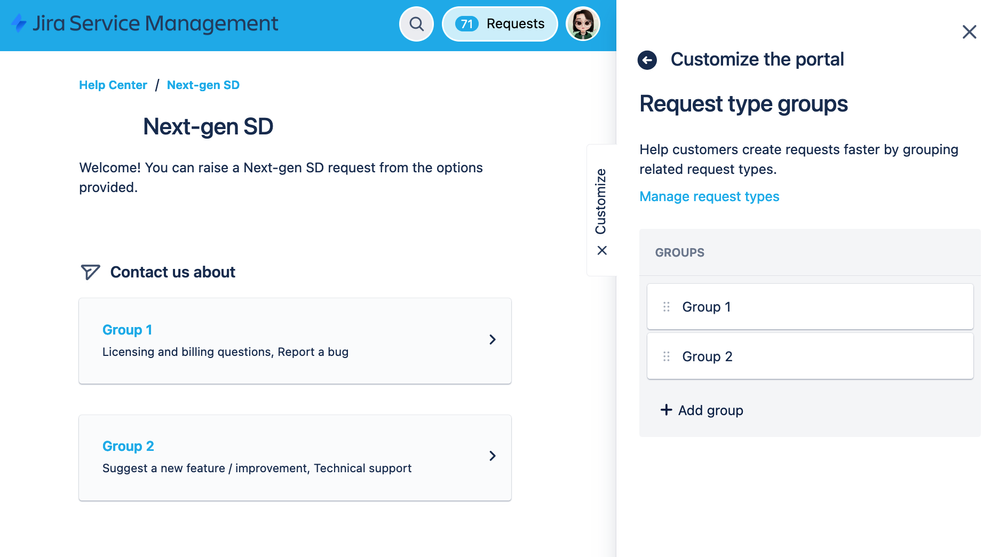The width and height of the screenshot is (999, 557).
Task: Click the plus icon for Add group
Action: [666, 410]
